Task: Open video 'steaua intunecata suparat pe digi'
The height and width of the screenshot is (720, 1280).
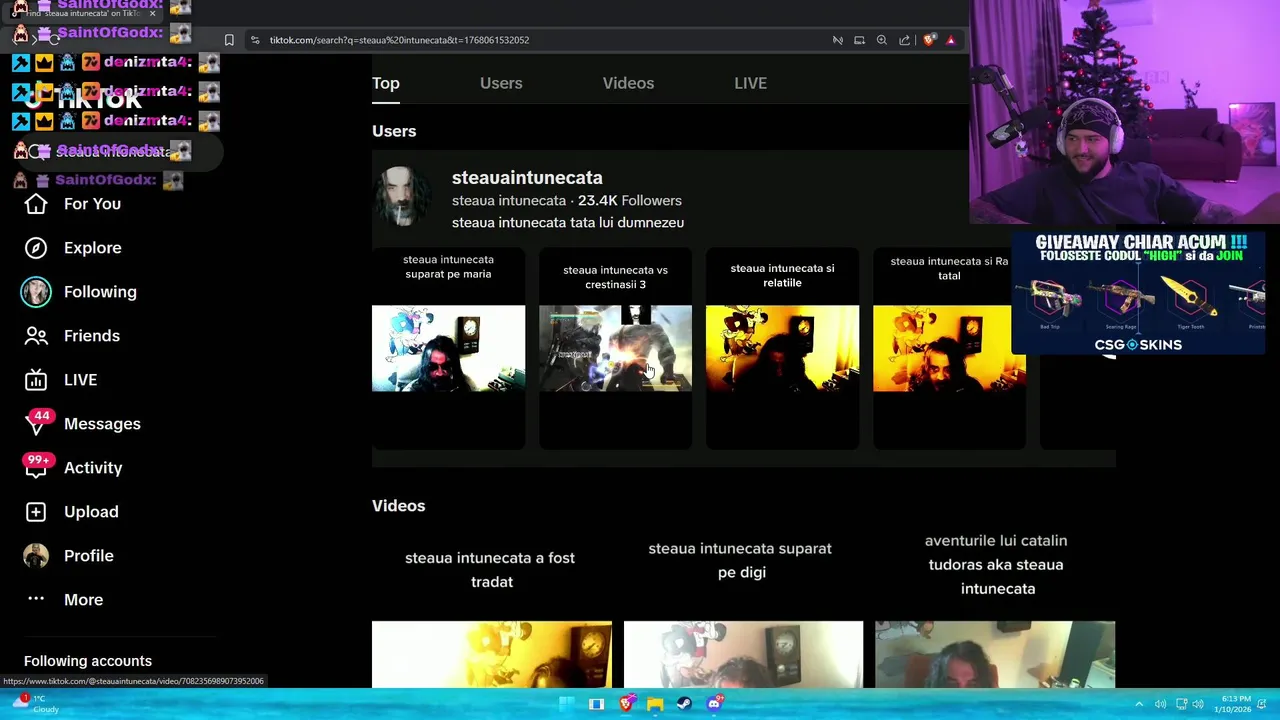Action: coord(743,610)
